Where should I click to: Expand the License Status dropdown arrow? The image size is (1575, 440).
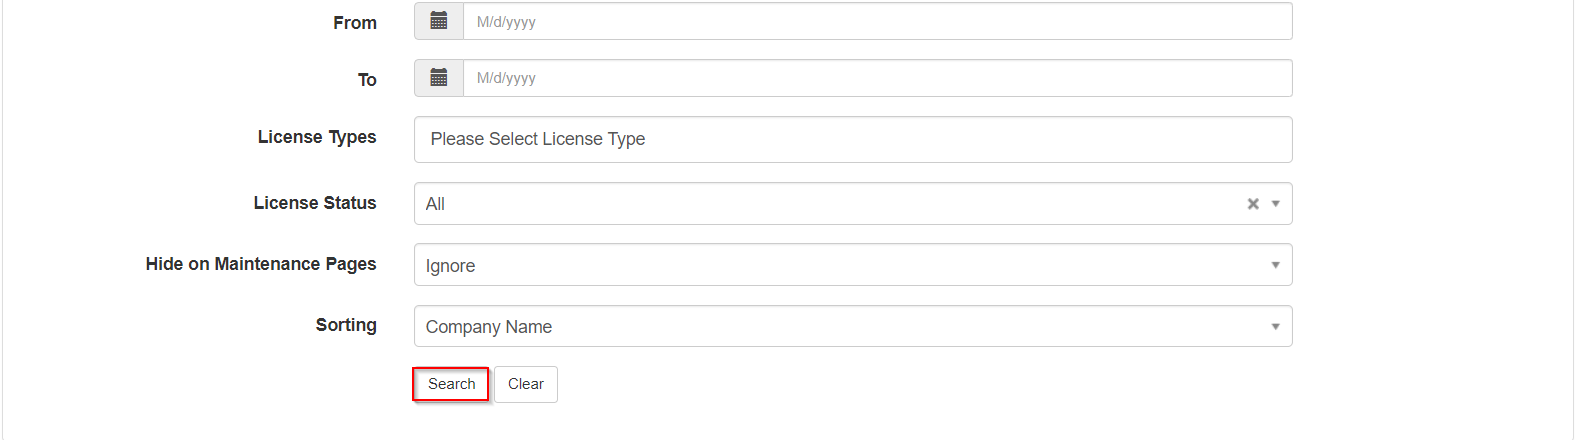coord(1276,204)
